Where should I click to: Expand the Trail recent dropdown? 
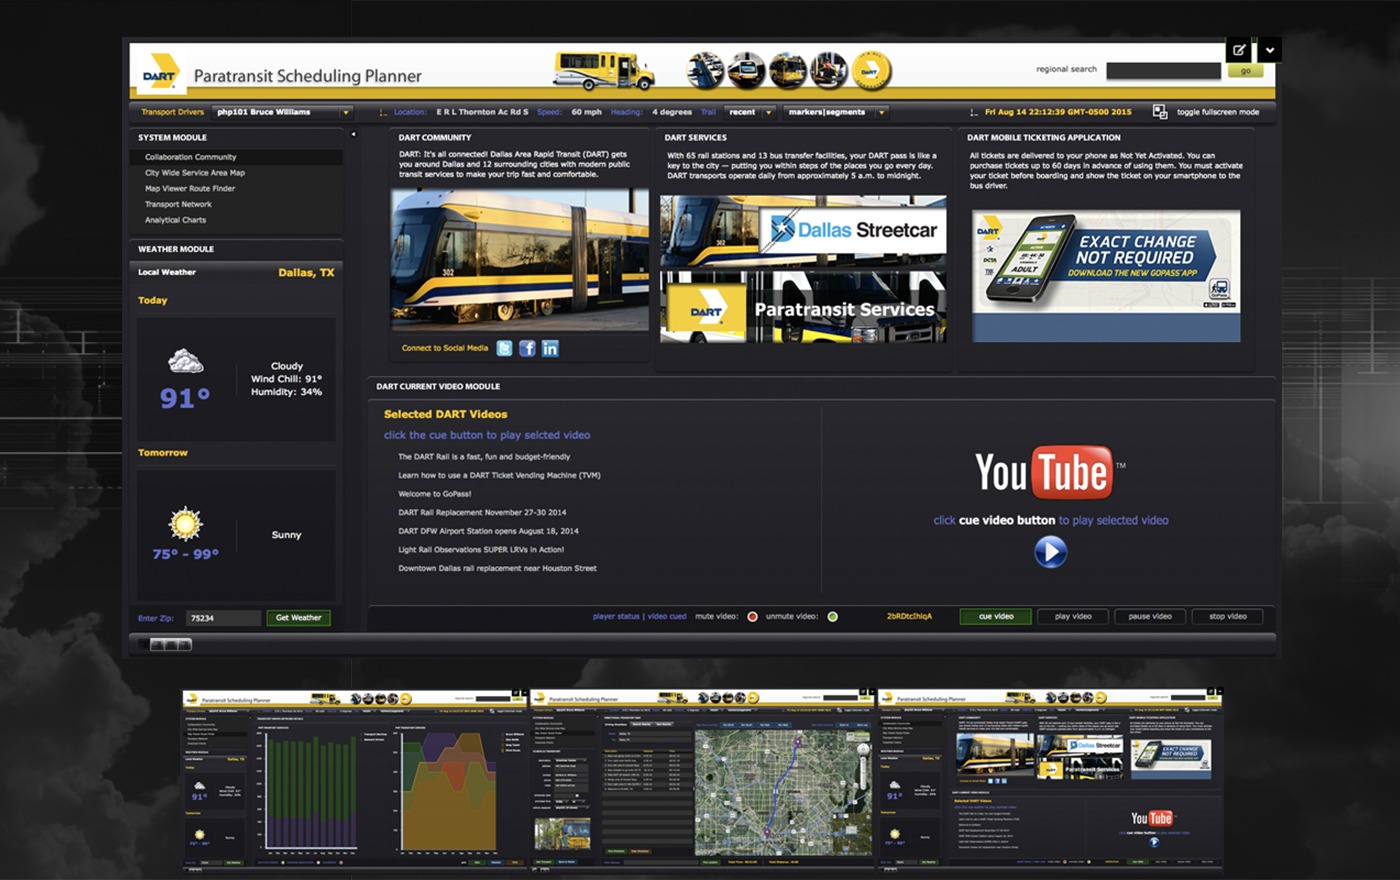pos(768,113)
